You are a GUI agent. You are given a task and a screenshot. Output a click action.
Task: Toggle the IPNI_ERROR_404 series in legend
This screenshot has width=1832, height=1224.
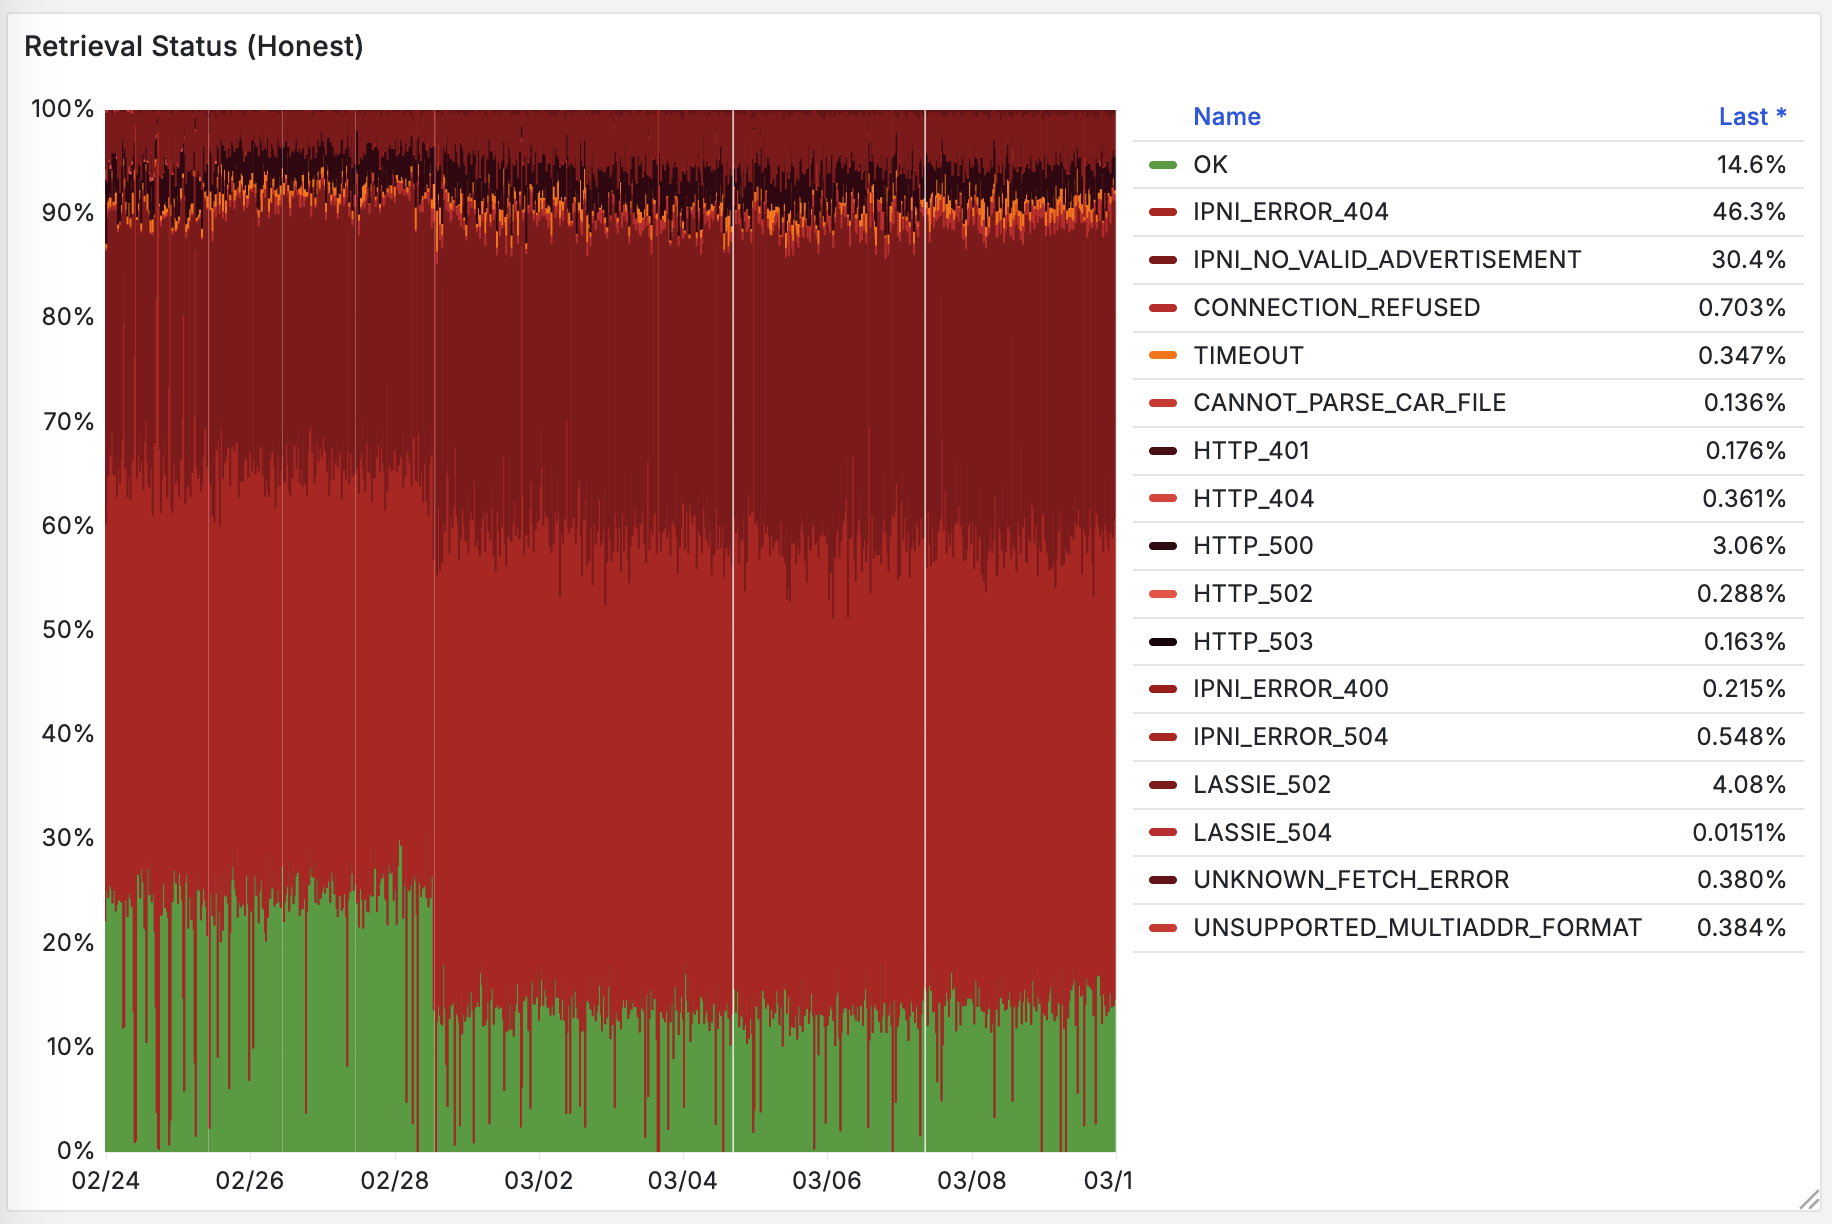pos(1290,212)
